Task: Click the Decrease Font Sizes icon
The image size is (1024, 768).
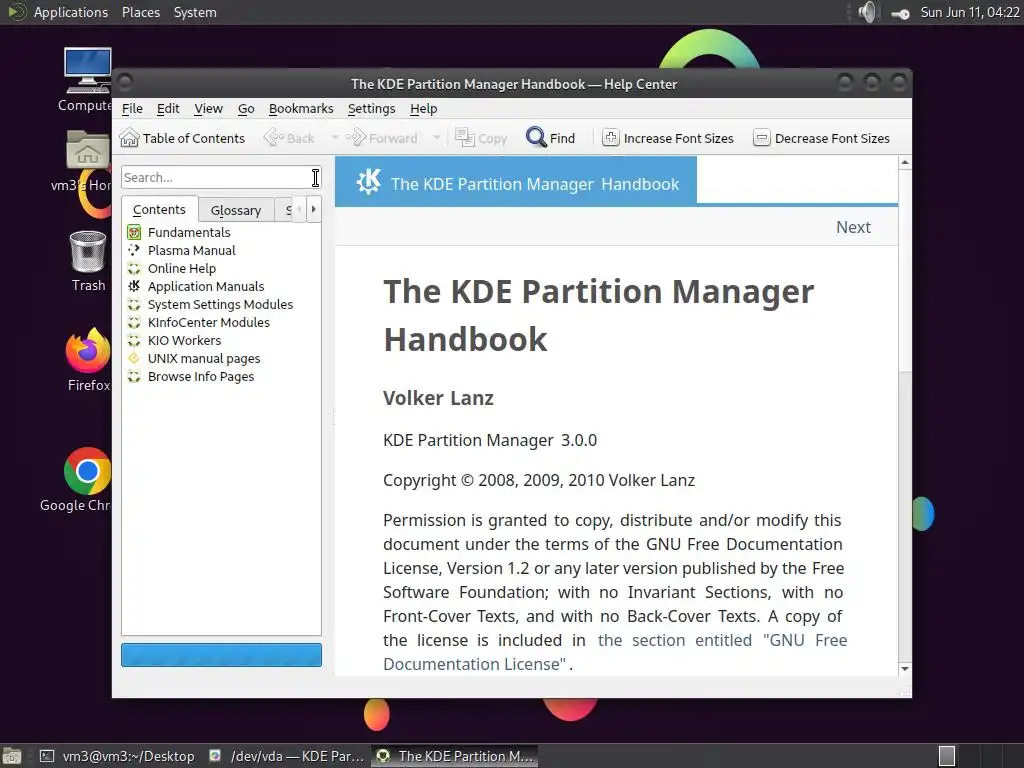Action: tap(761, 138)
